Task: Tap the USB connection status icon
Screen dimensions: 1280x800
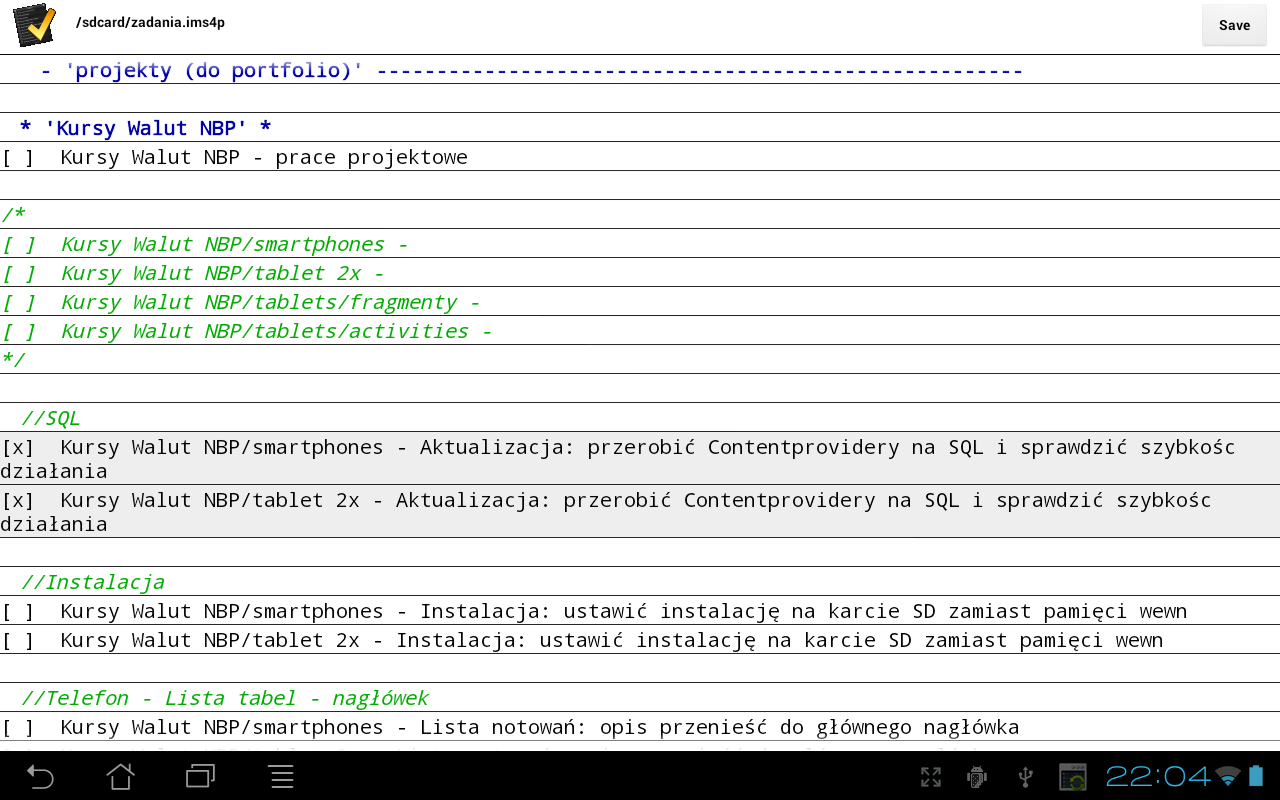Action: 1025,777
